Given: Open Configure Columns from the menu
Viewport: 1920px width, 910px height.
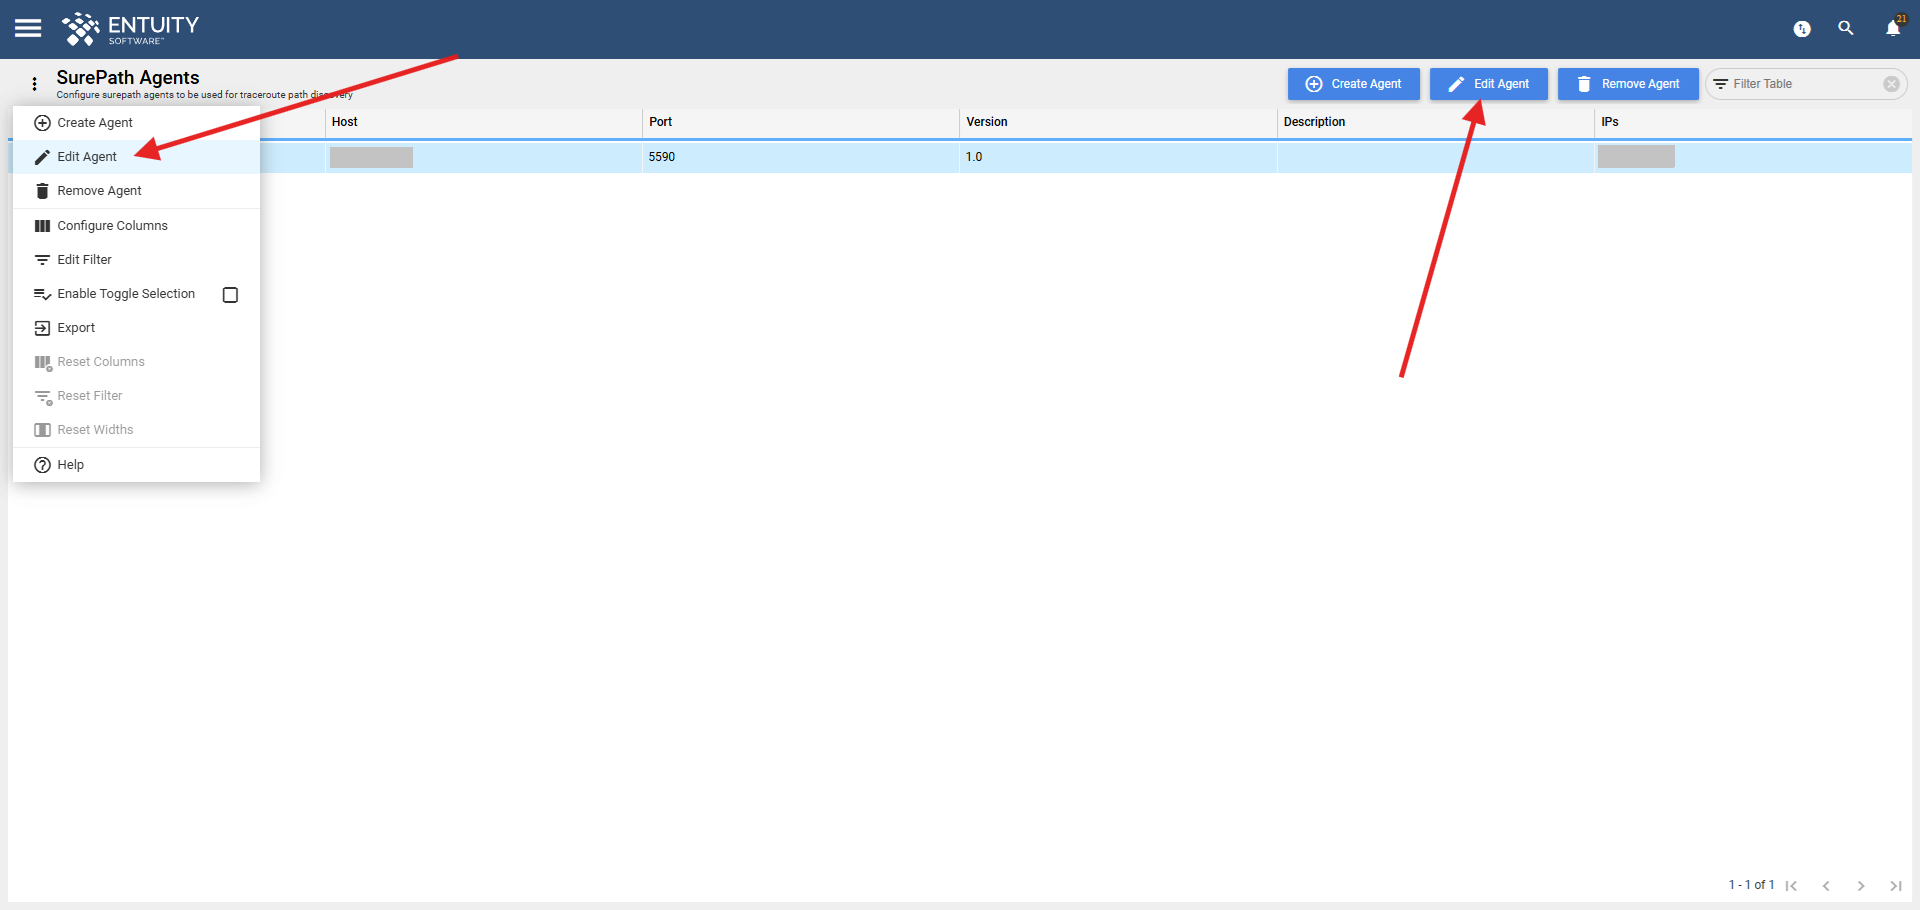Looking at the screenshot, I should point(136,226).
